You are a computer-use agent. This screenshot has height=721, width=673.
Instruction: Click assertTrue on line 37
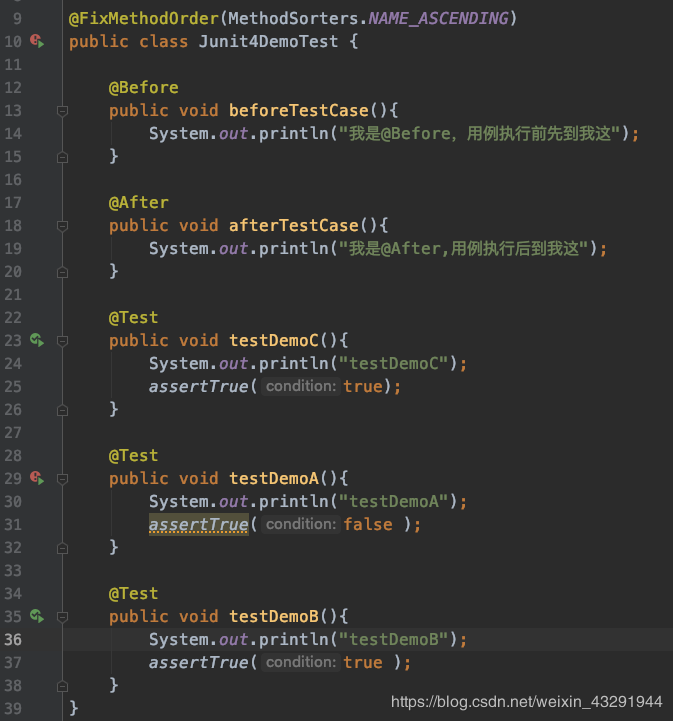199,662
